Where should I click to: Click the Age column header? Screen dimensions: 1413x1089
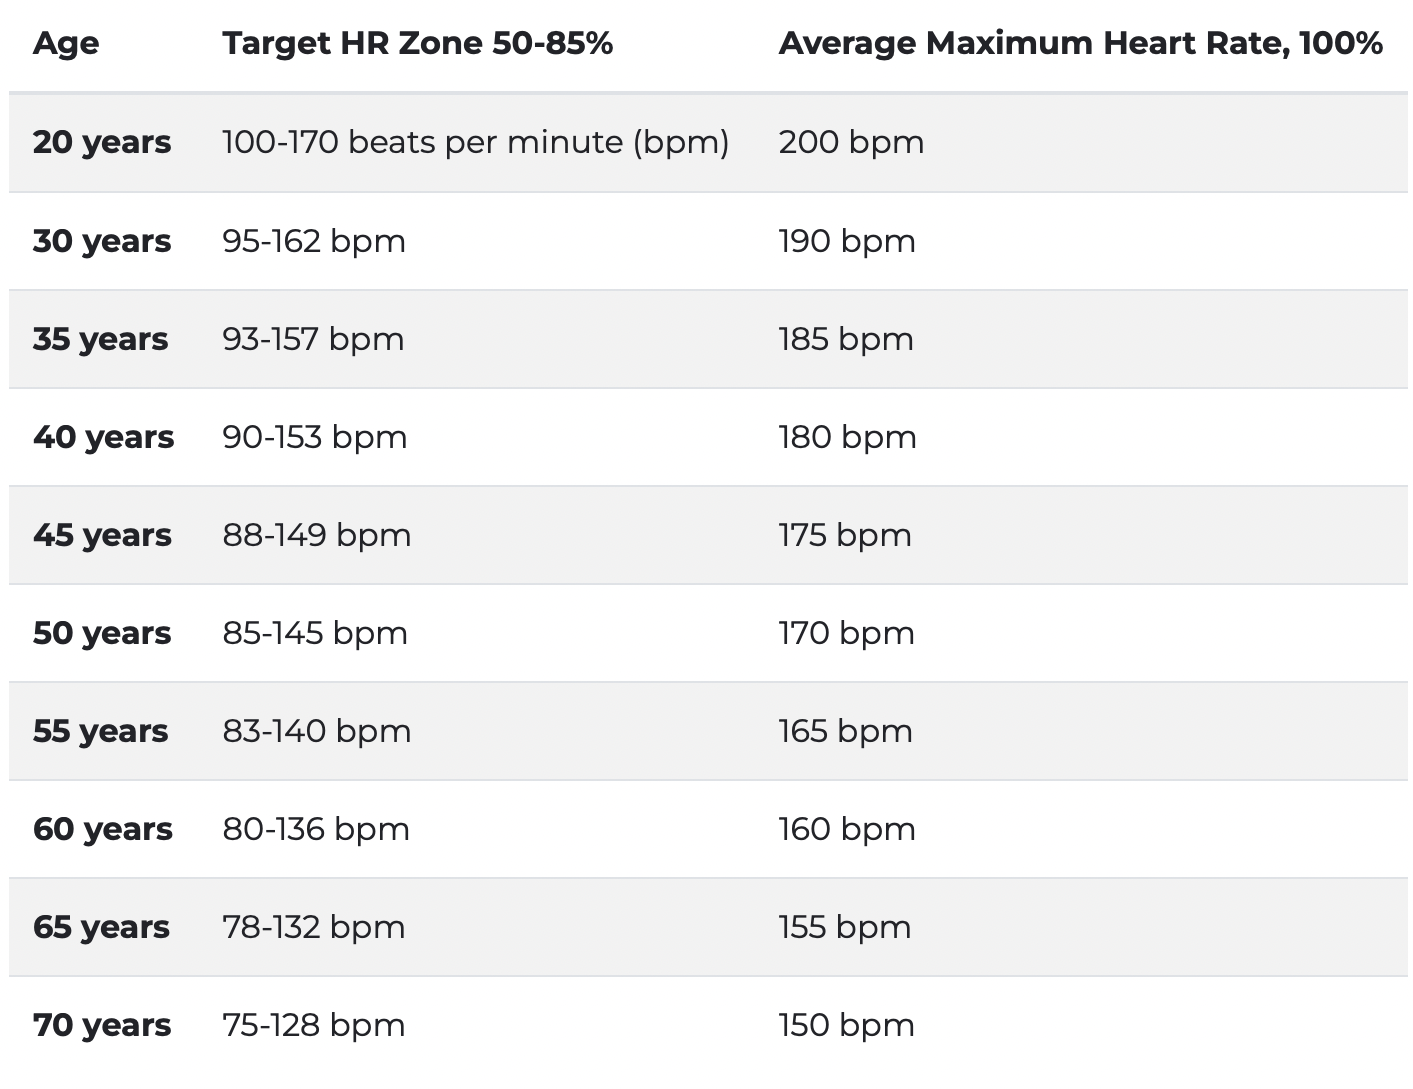[x=66, y=43]
